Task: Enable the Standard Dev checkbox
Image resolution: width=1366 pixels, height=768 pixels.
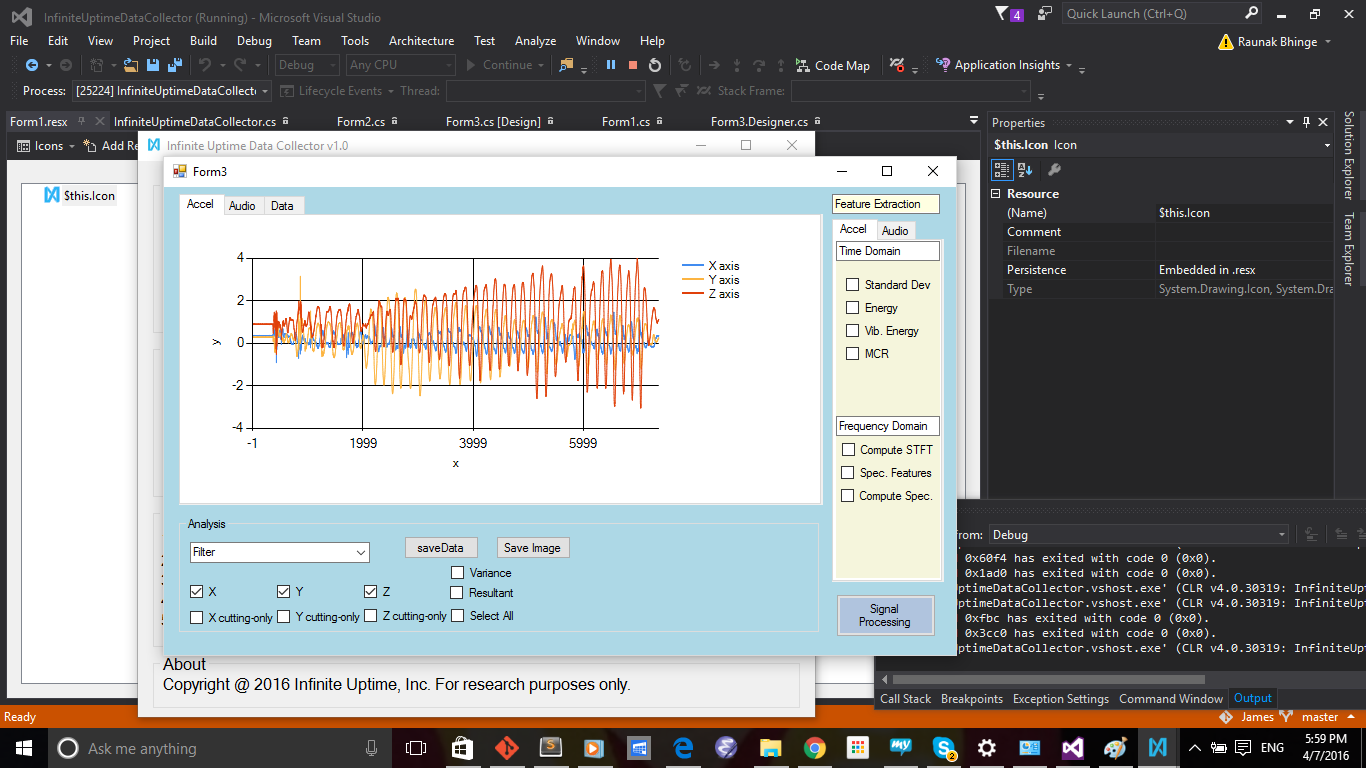Action: pos(853,285)
